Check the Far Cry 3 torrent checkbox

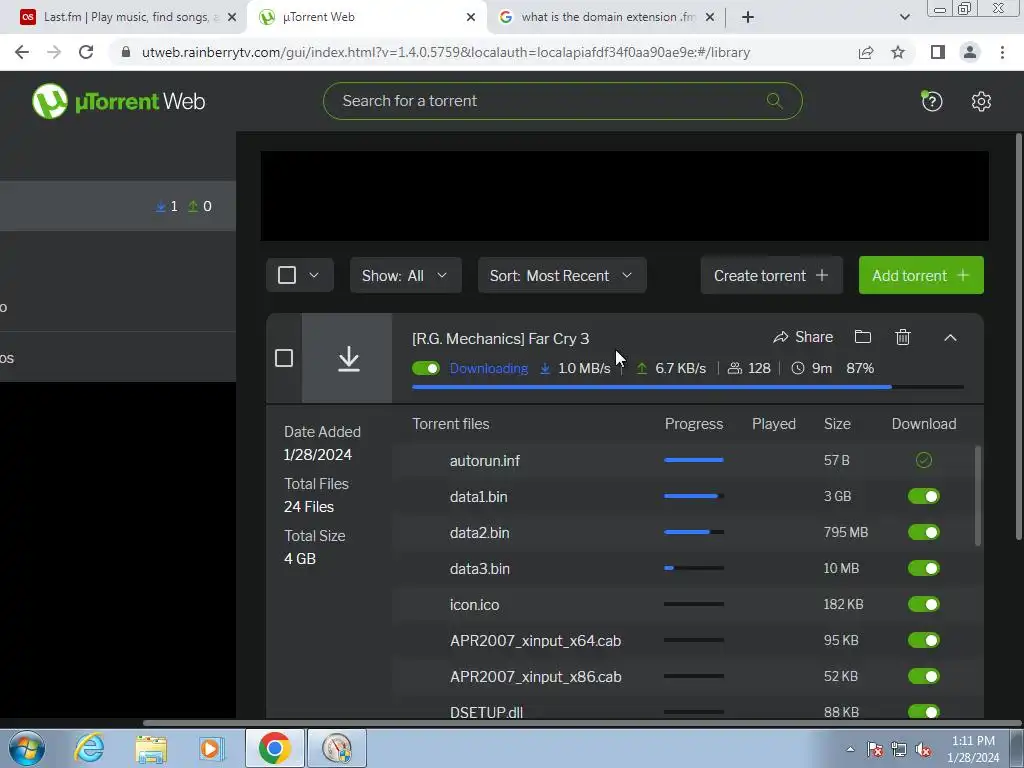click(x=283, y=358)
